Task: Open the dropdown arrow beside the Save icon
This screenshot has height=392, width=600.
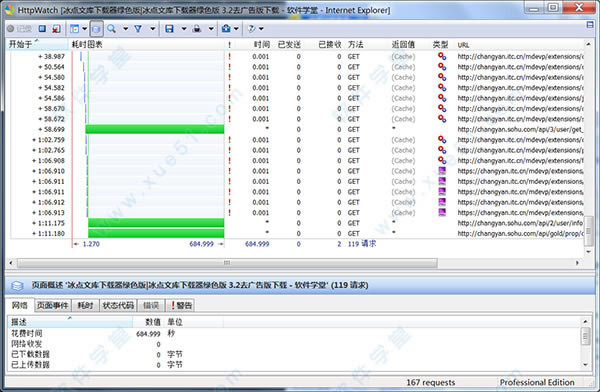Action: [x=184, y=29]
